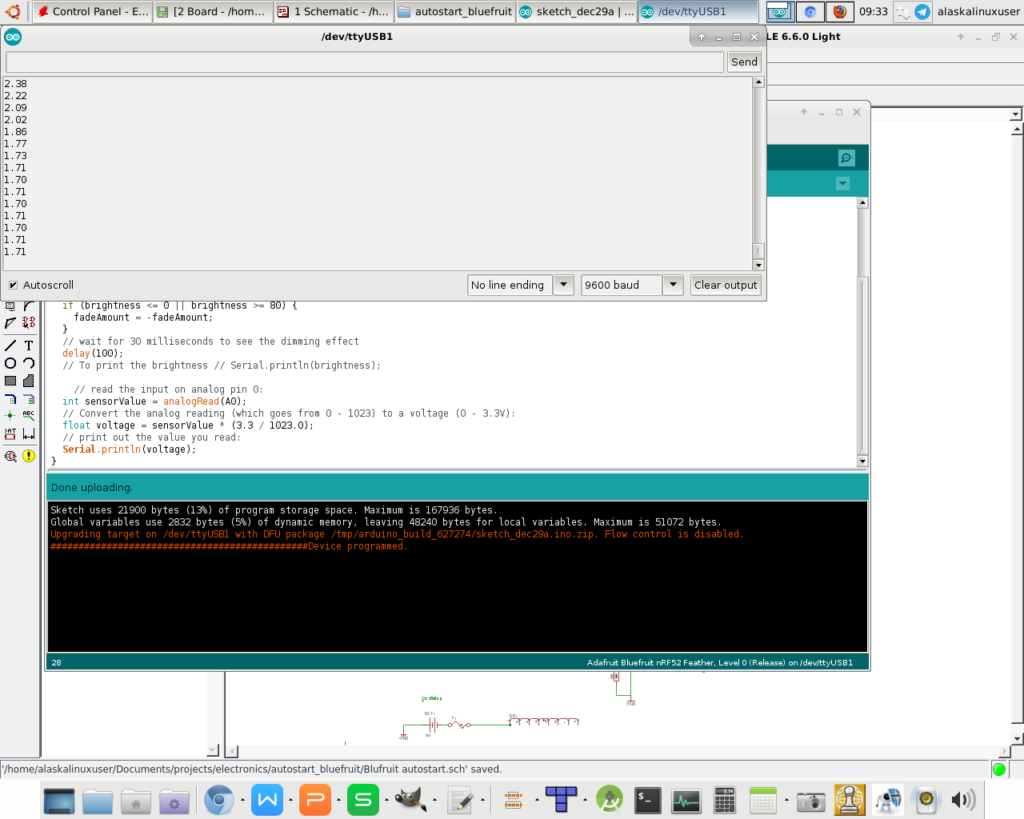Click the yellow Errors warning icon

pos(29,456)
